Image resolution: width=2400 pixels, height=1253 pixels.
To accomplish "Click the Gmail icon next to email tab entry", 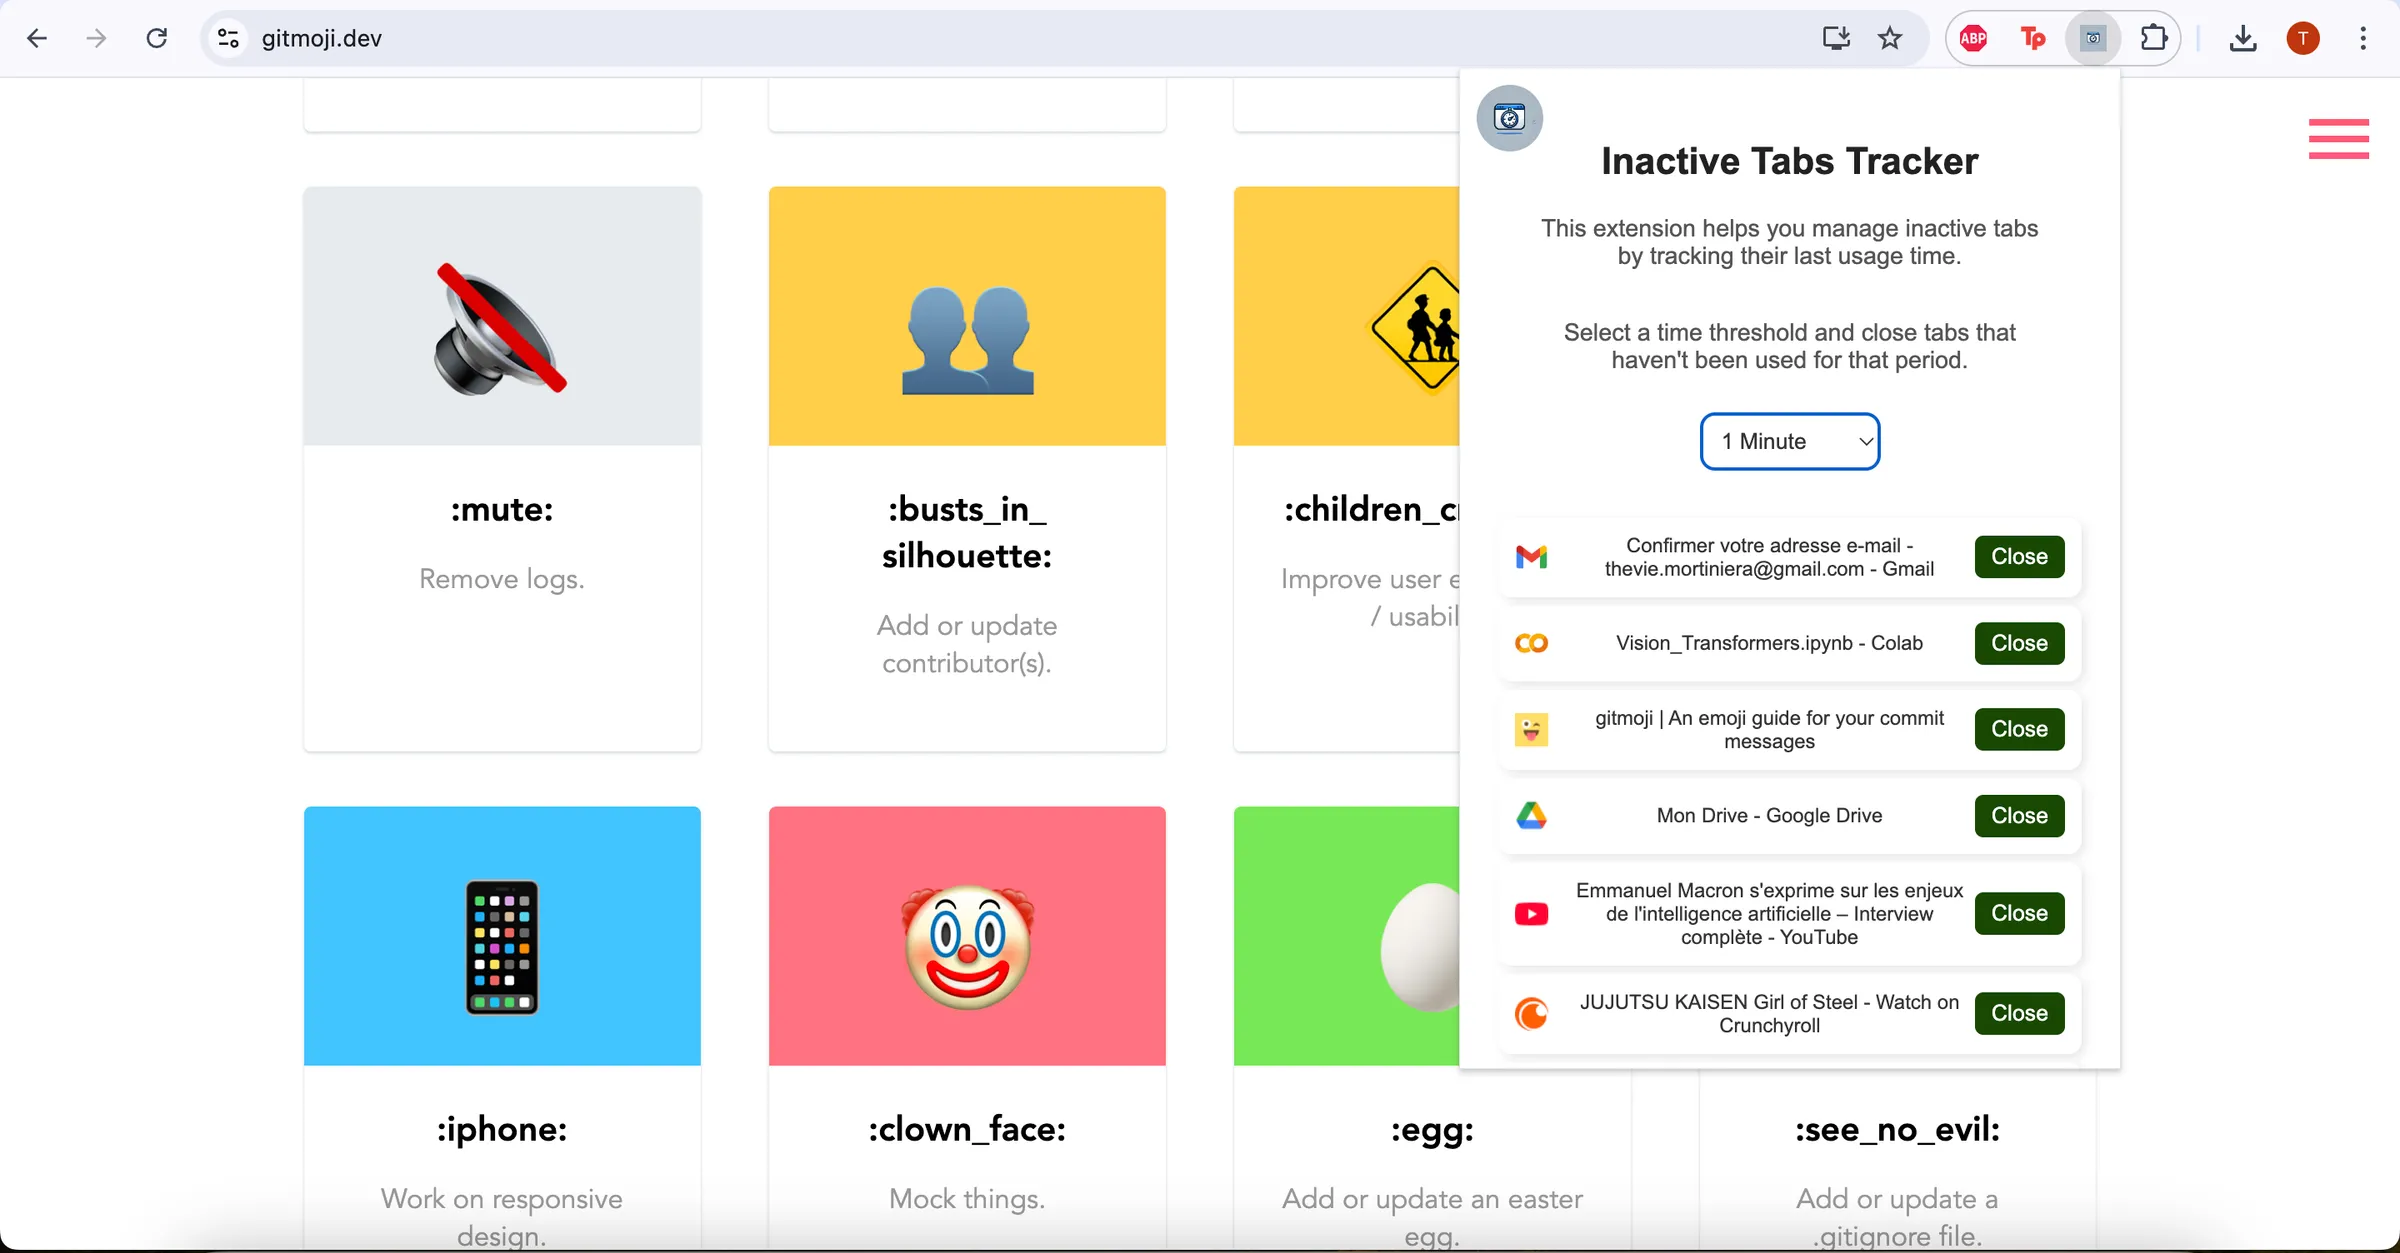I will pos(1531,557).
